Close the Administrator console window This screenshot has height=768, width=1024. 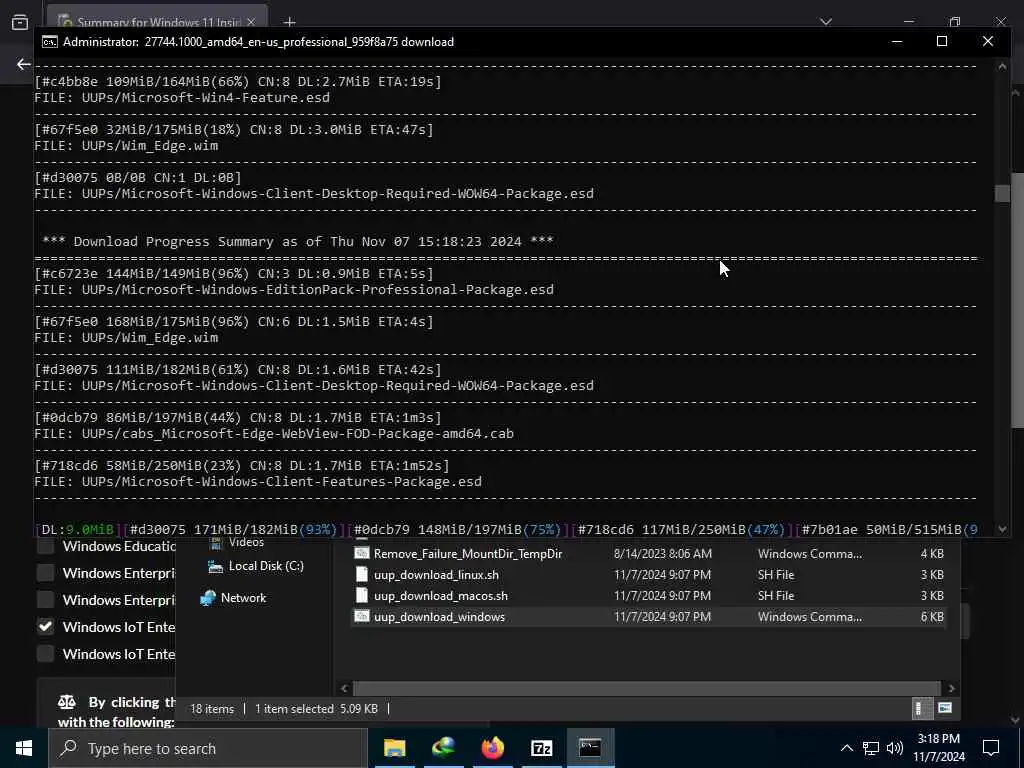click(987, 41)
